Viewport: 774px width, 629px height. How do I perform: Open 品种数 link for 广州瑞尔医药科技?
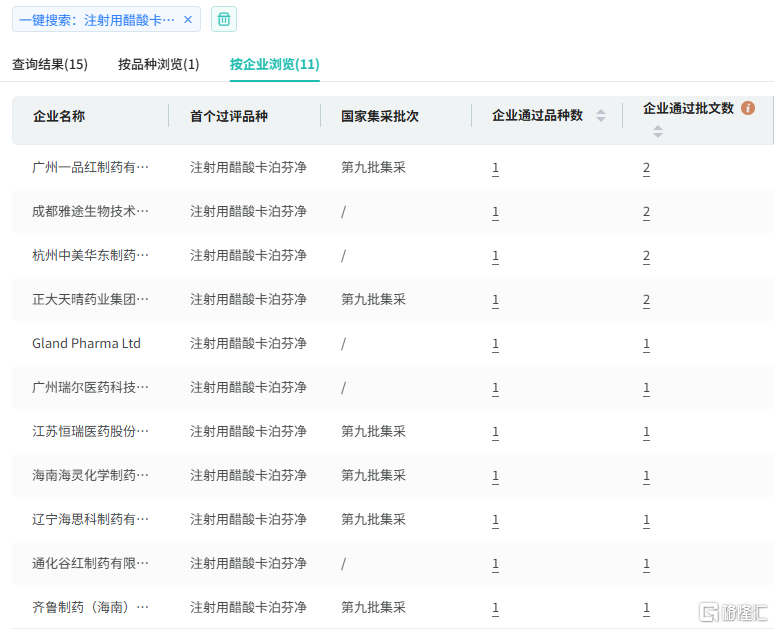pos(495,388)
